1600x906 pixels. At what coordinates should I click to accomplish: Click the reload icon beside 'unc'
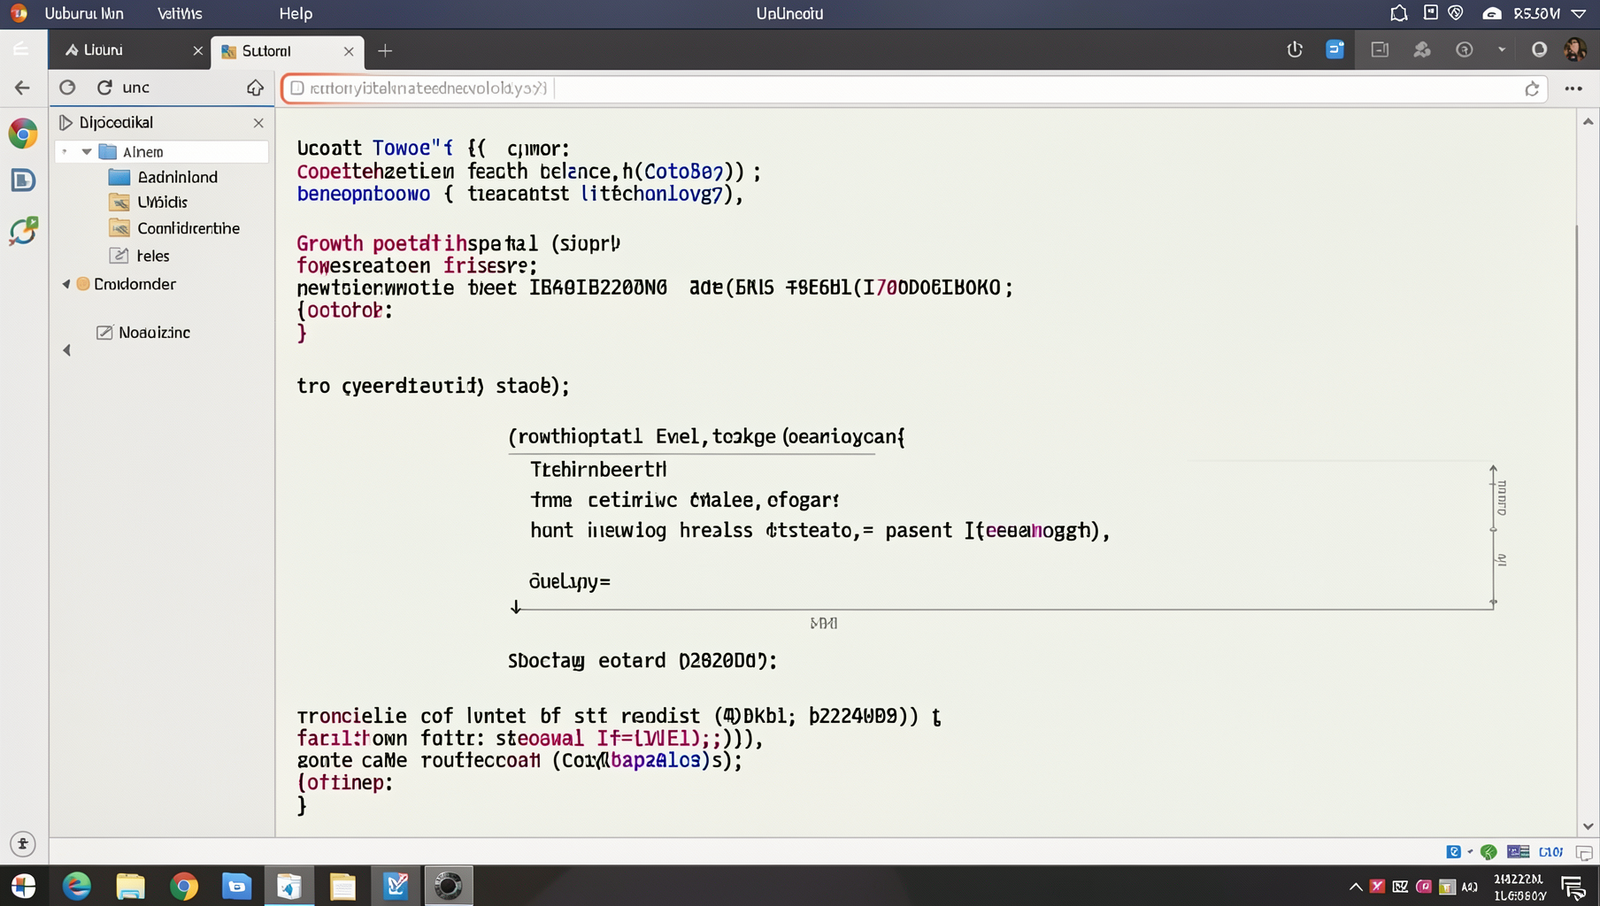pos(104,87)
